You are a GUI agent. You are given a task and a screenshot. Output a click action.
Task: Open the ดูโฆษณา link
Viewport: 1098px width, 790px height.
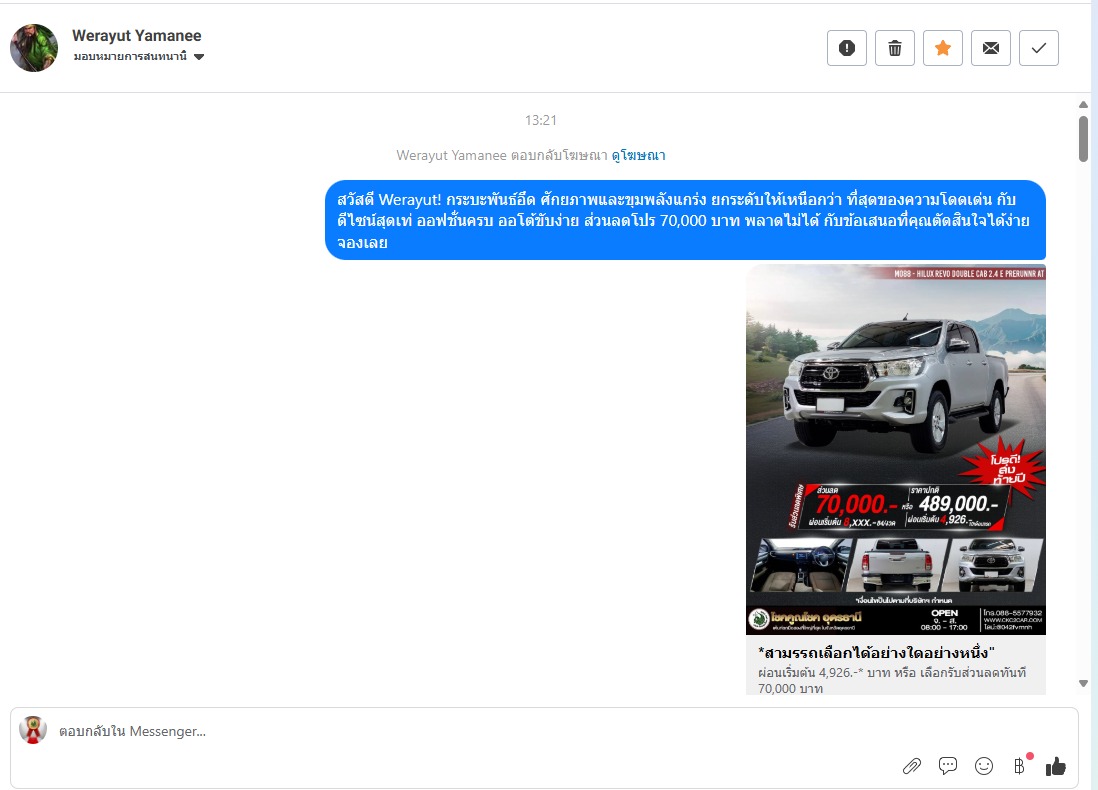click(x=638, y=155)
